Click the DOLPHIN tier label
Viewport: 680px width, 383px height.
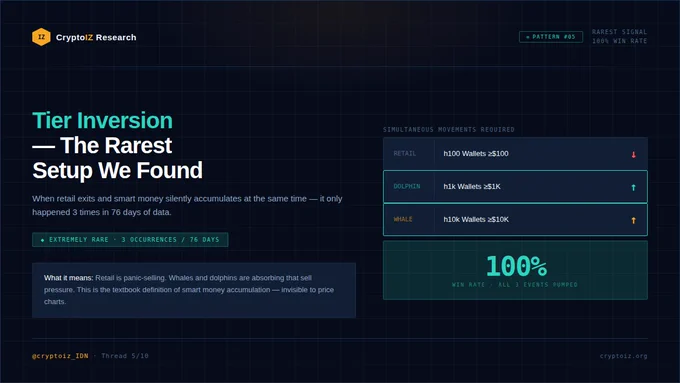(407, 187)
